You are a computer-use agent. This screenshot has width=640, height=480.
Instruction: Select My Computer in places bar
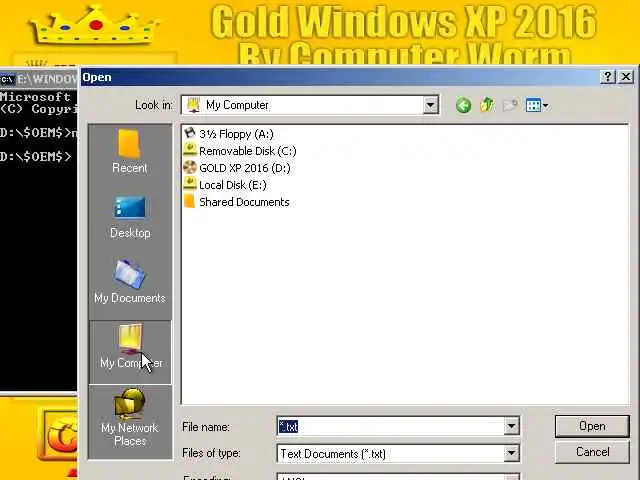130,351
